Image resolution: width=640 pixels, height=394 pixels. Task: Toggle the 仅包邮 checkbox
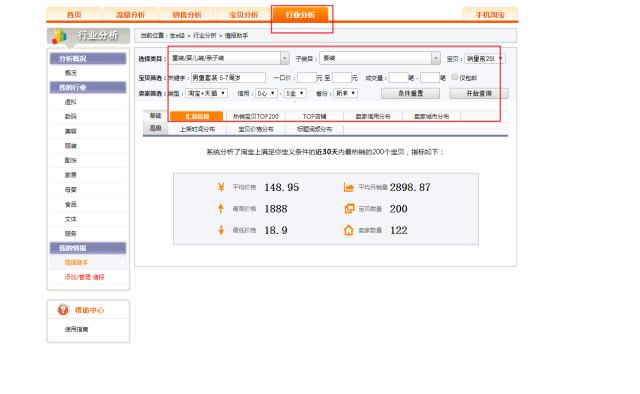[454, 77]
